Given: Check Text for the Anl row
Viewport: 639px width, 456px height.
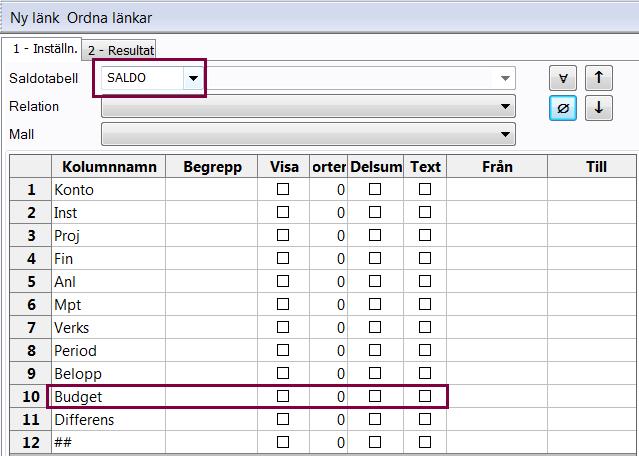Looking at the screenshot, I should point(425,281).
